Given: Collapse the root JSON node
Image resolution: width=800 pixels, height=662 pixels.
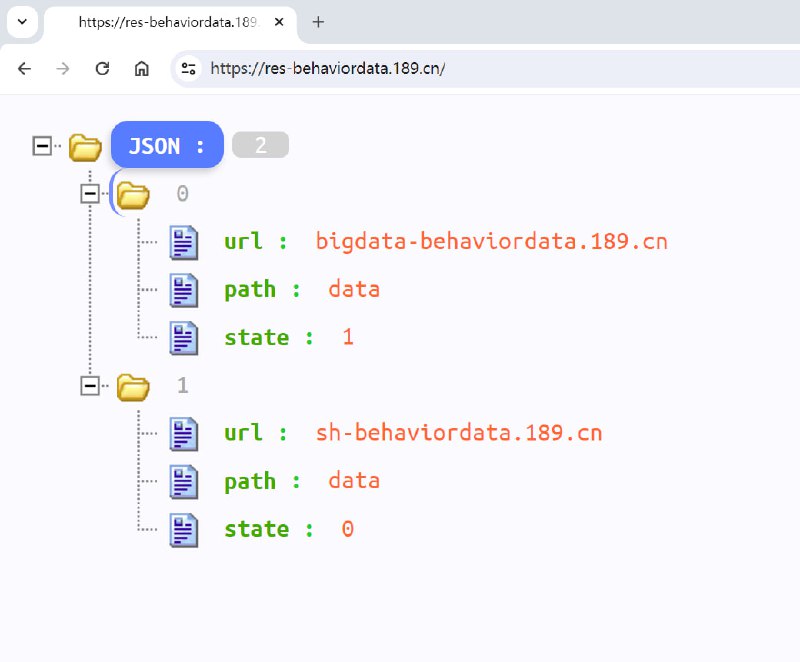Looking at the screenshot, I should click(42, 146).
